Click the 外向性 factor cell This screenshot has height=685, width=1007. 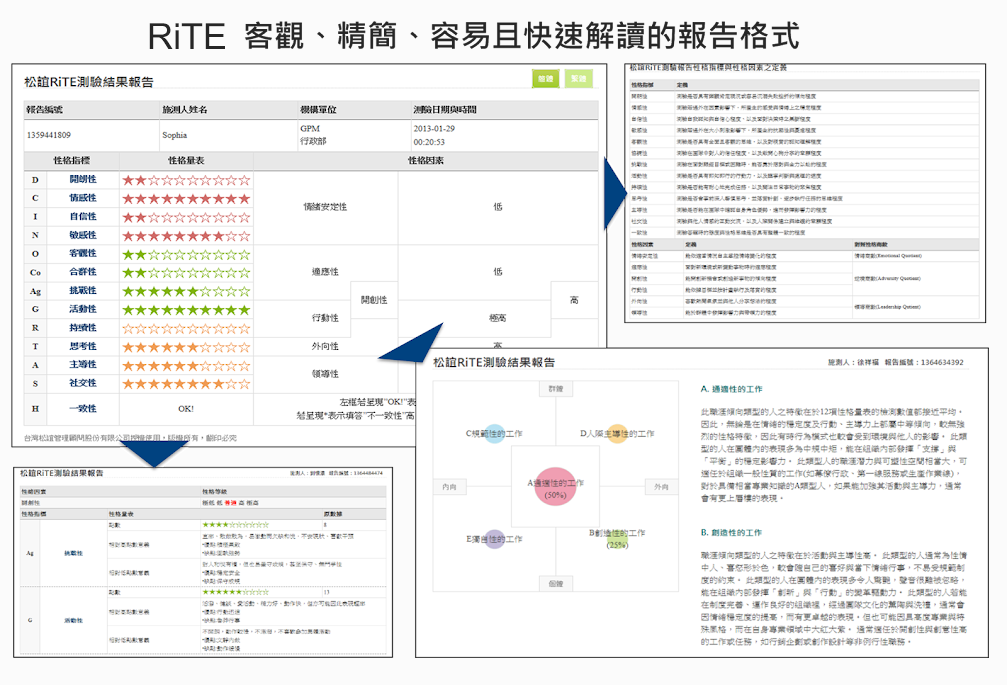click(x=325, y=347)
